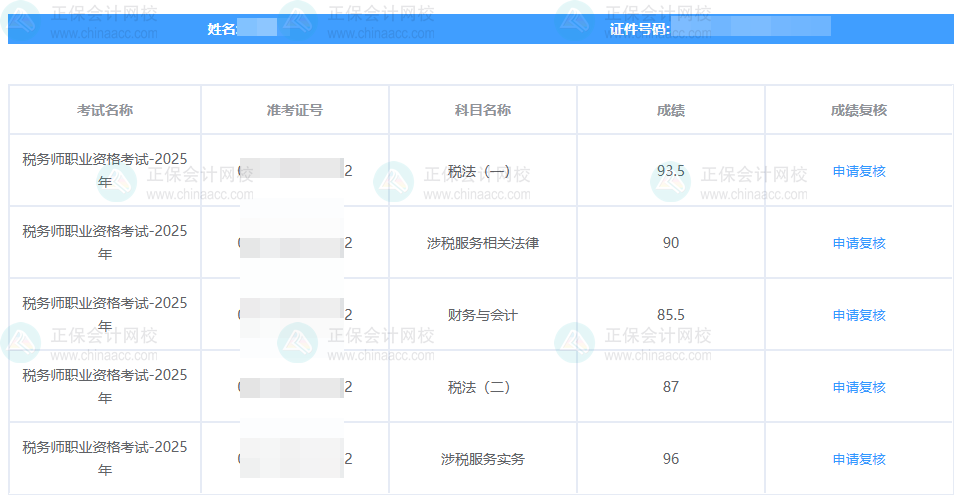Click the 财务与会计 subject cell
This screenshot has width=962, height=504.
point(483,315)
